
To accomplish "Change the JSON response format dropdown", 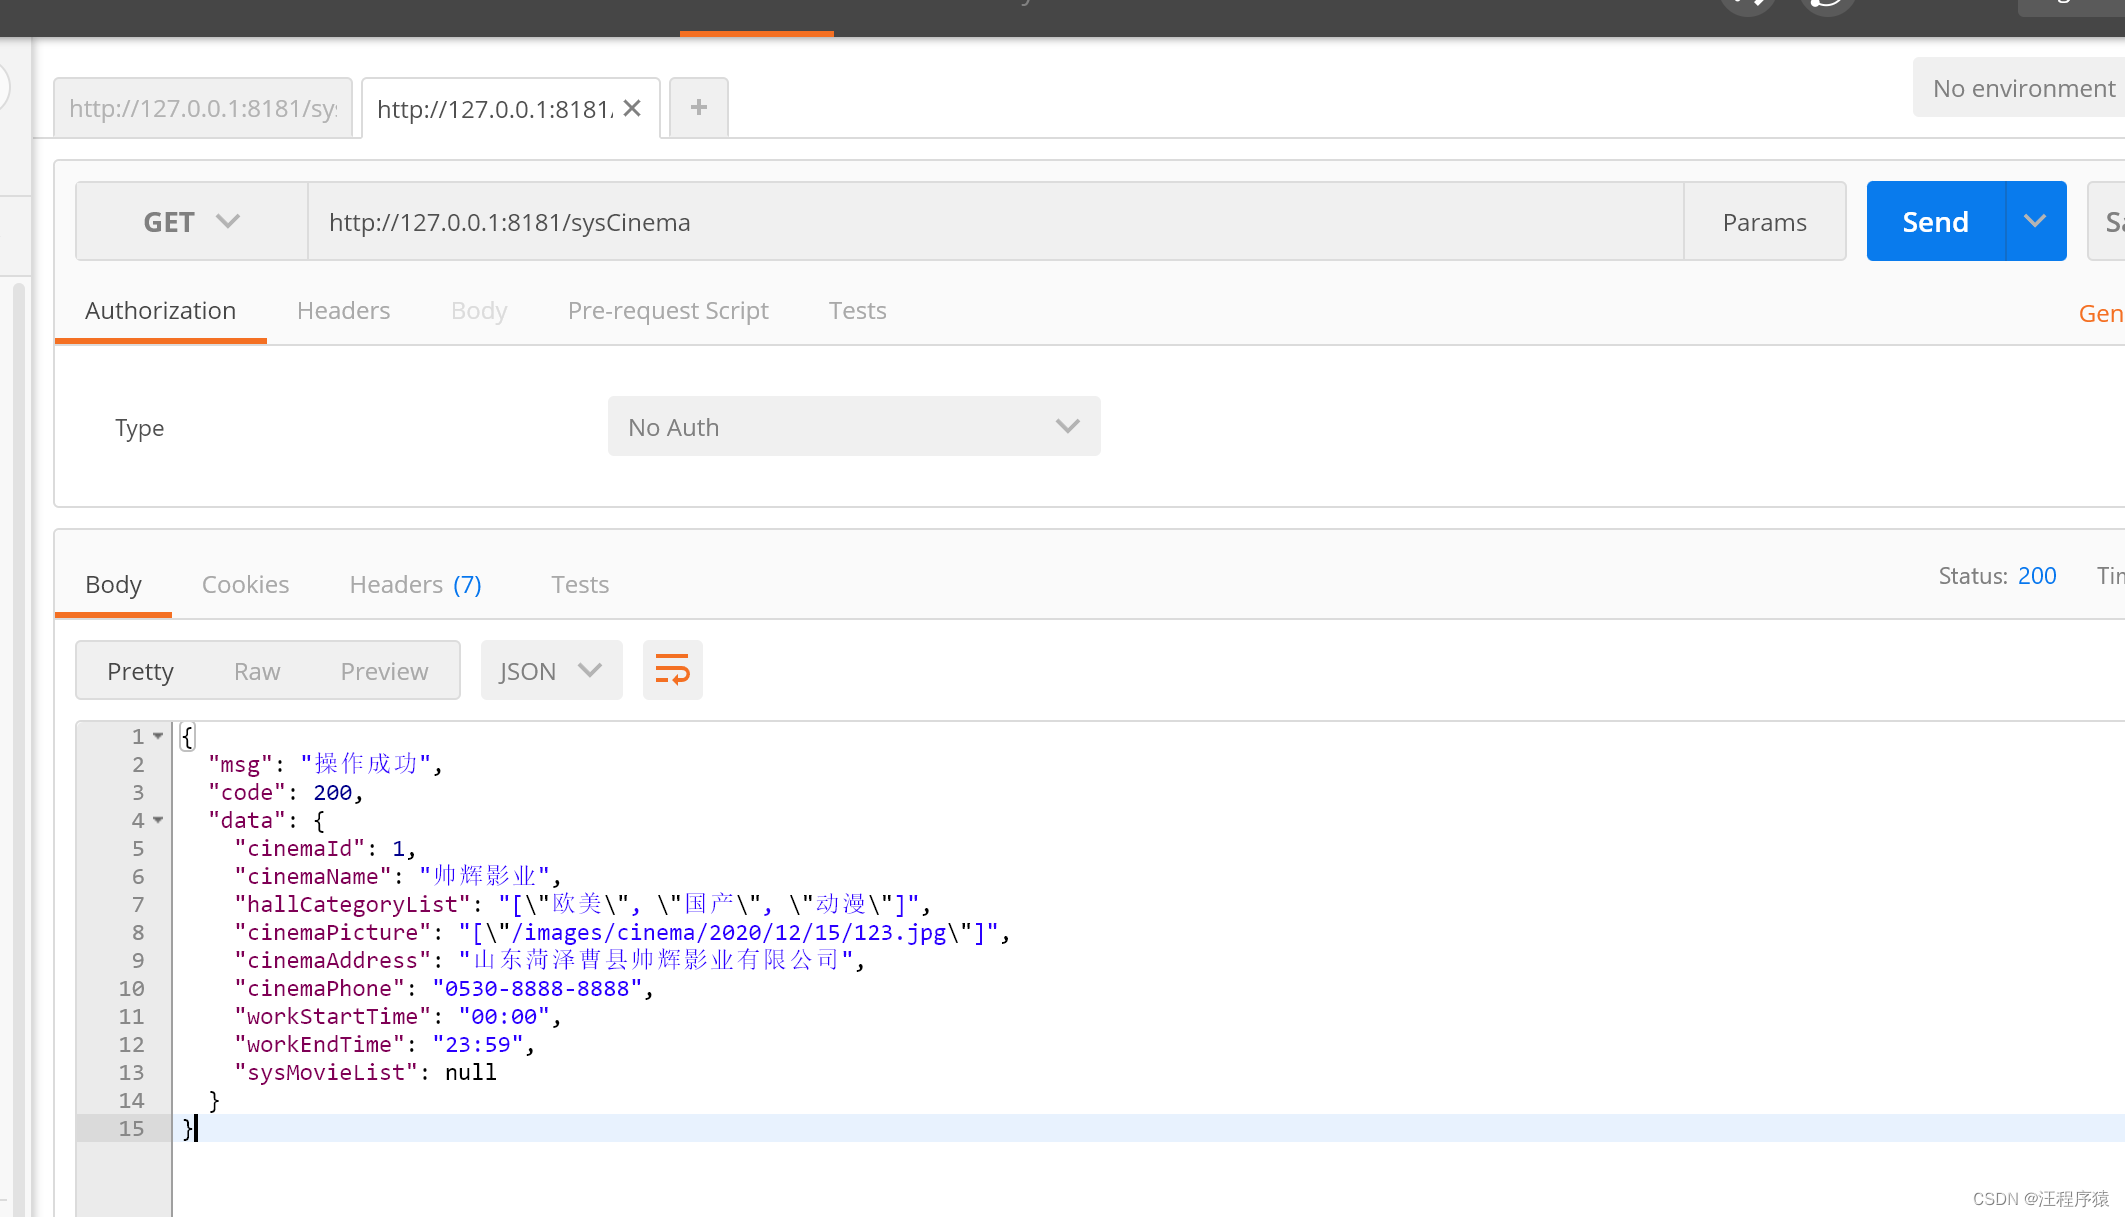I will [550, 671].
